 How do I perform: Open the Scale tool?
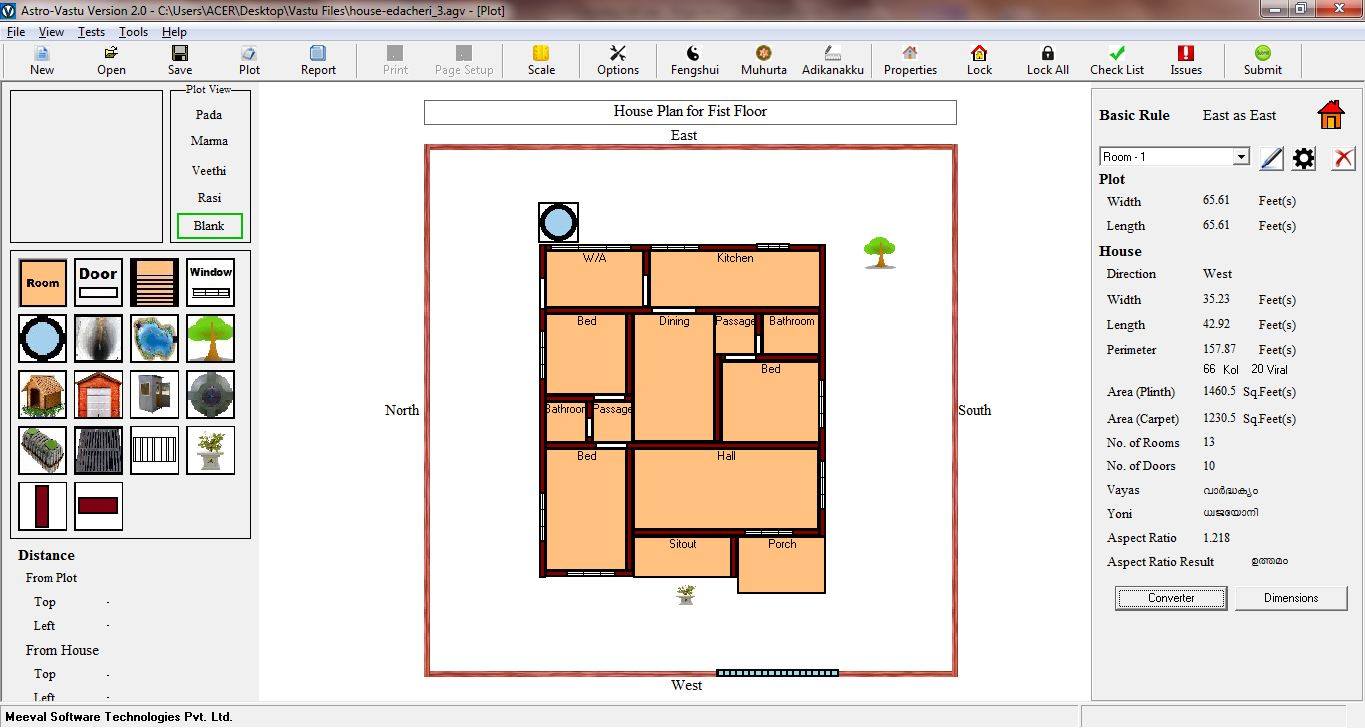pos(540,59)
